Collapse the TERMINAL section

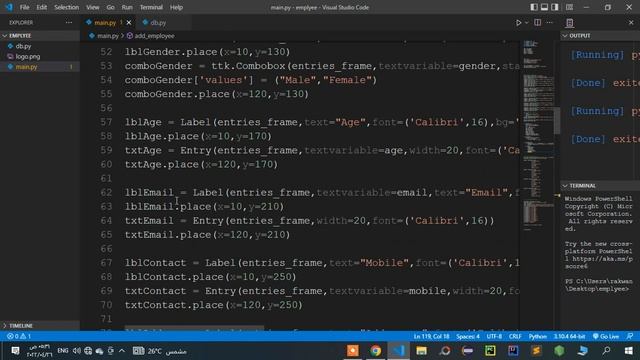click(x=600, y=186)
